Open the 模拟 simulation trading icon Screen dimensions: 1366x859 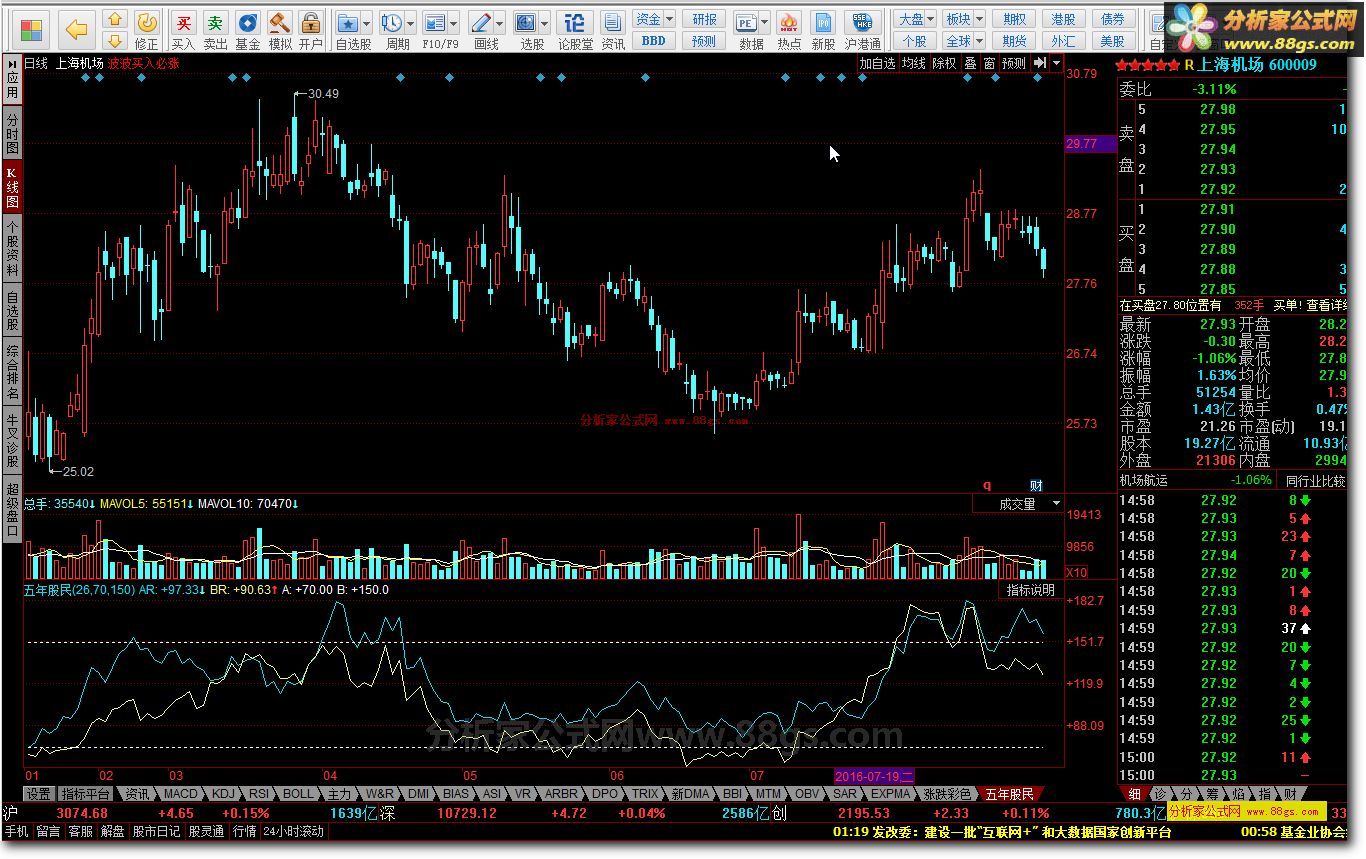click(x=280, y=30)
